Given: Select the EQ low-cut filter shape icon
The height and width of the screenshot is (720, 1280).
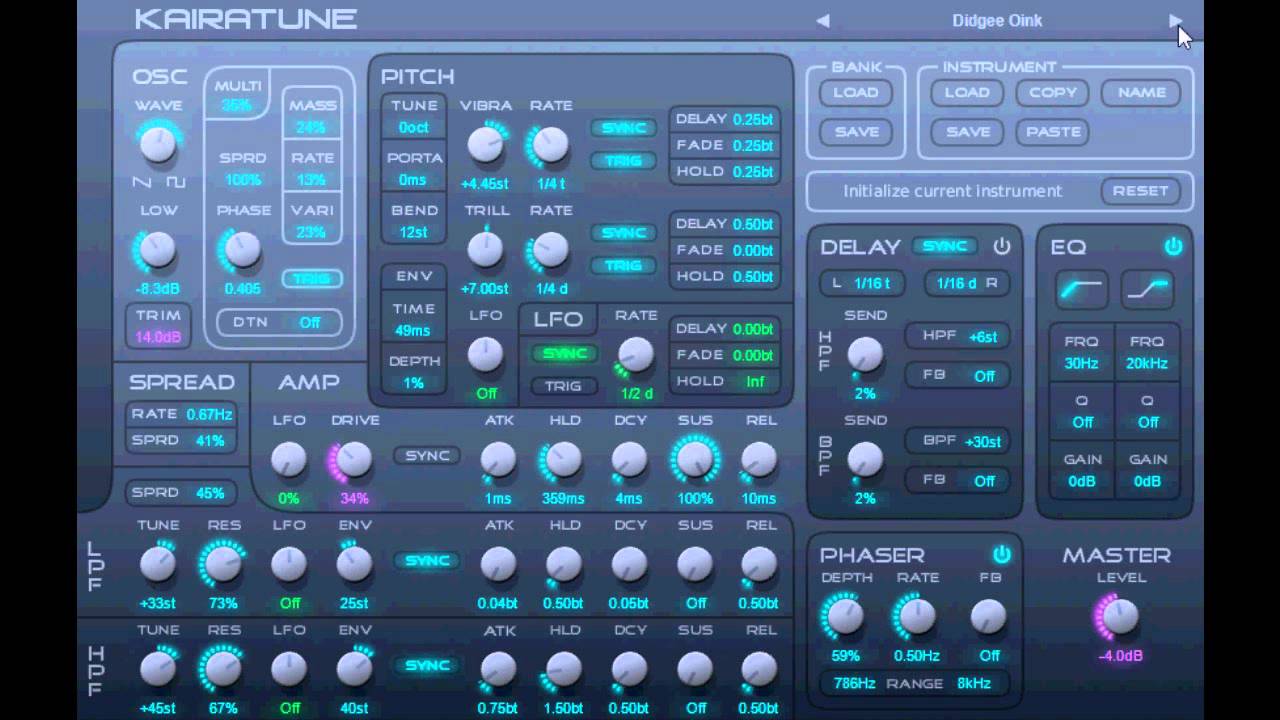Looking at the screenshot, I should 1081,289.
